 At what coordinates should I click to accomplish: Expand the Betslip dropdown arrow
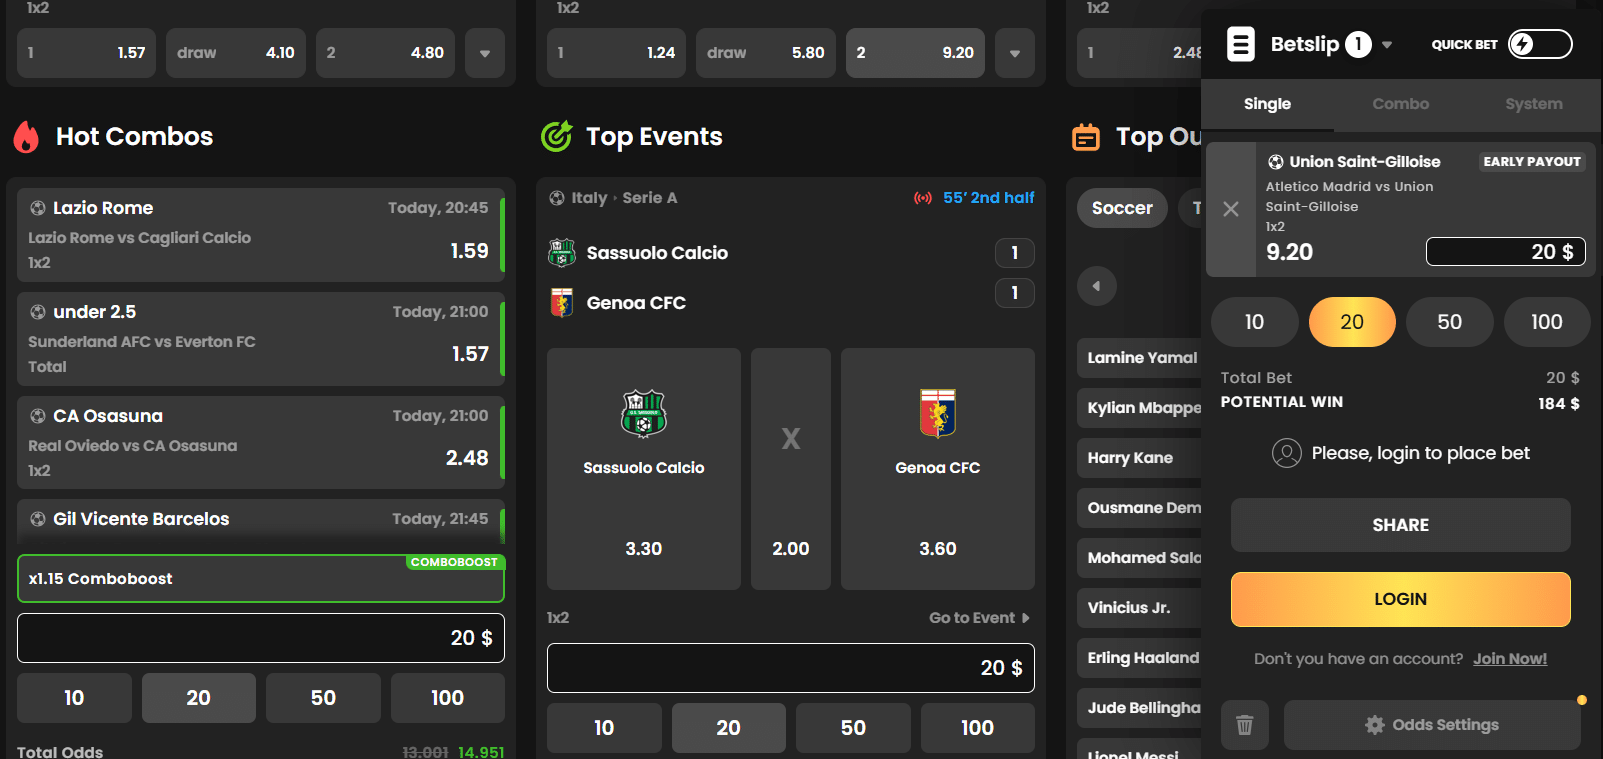click(x=1387, y=45)
